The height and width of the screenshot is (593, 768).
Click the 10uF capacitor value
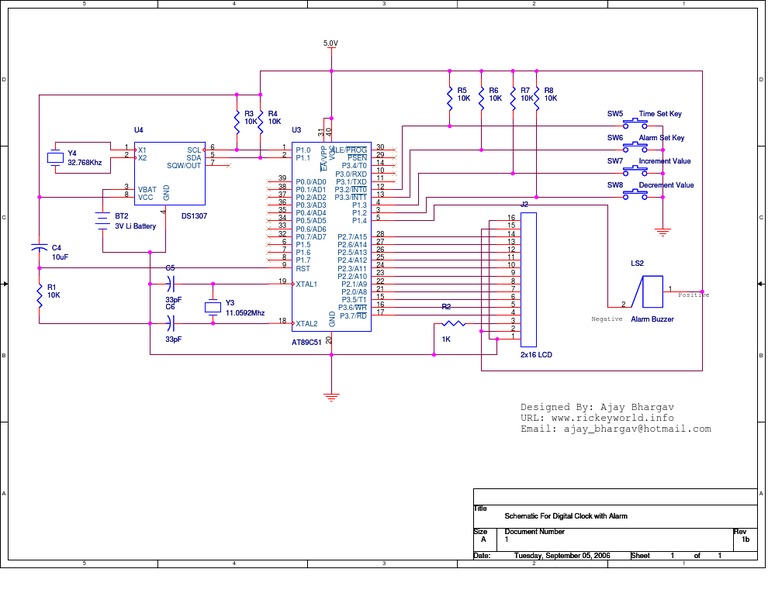click(x=60, y=257)
